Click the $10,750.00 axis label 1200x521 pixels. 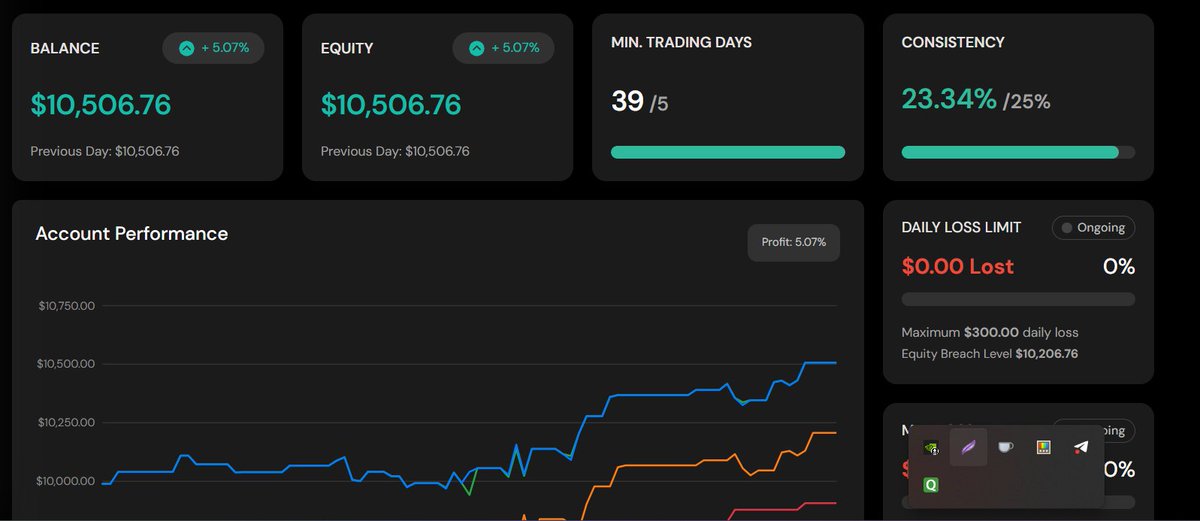(65, 305)
